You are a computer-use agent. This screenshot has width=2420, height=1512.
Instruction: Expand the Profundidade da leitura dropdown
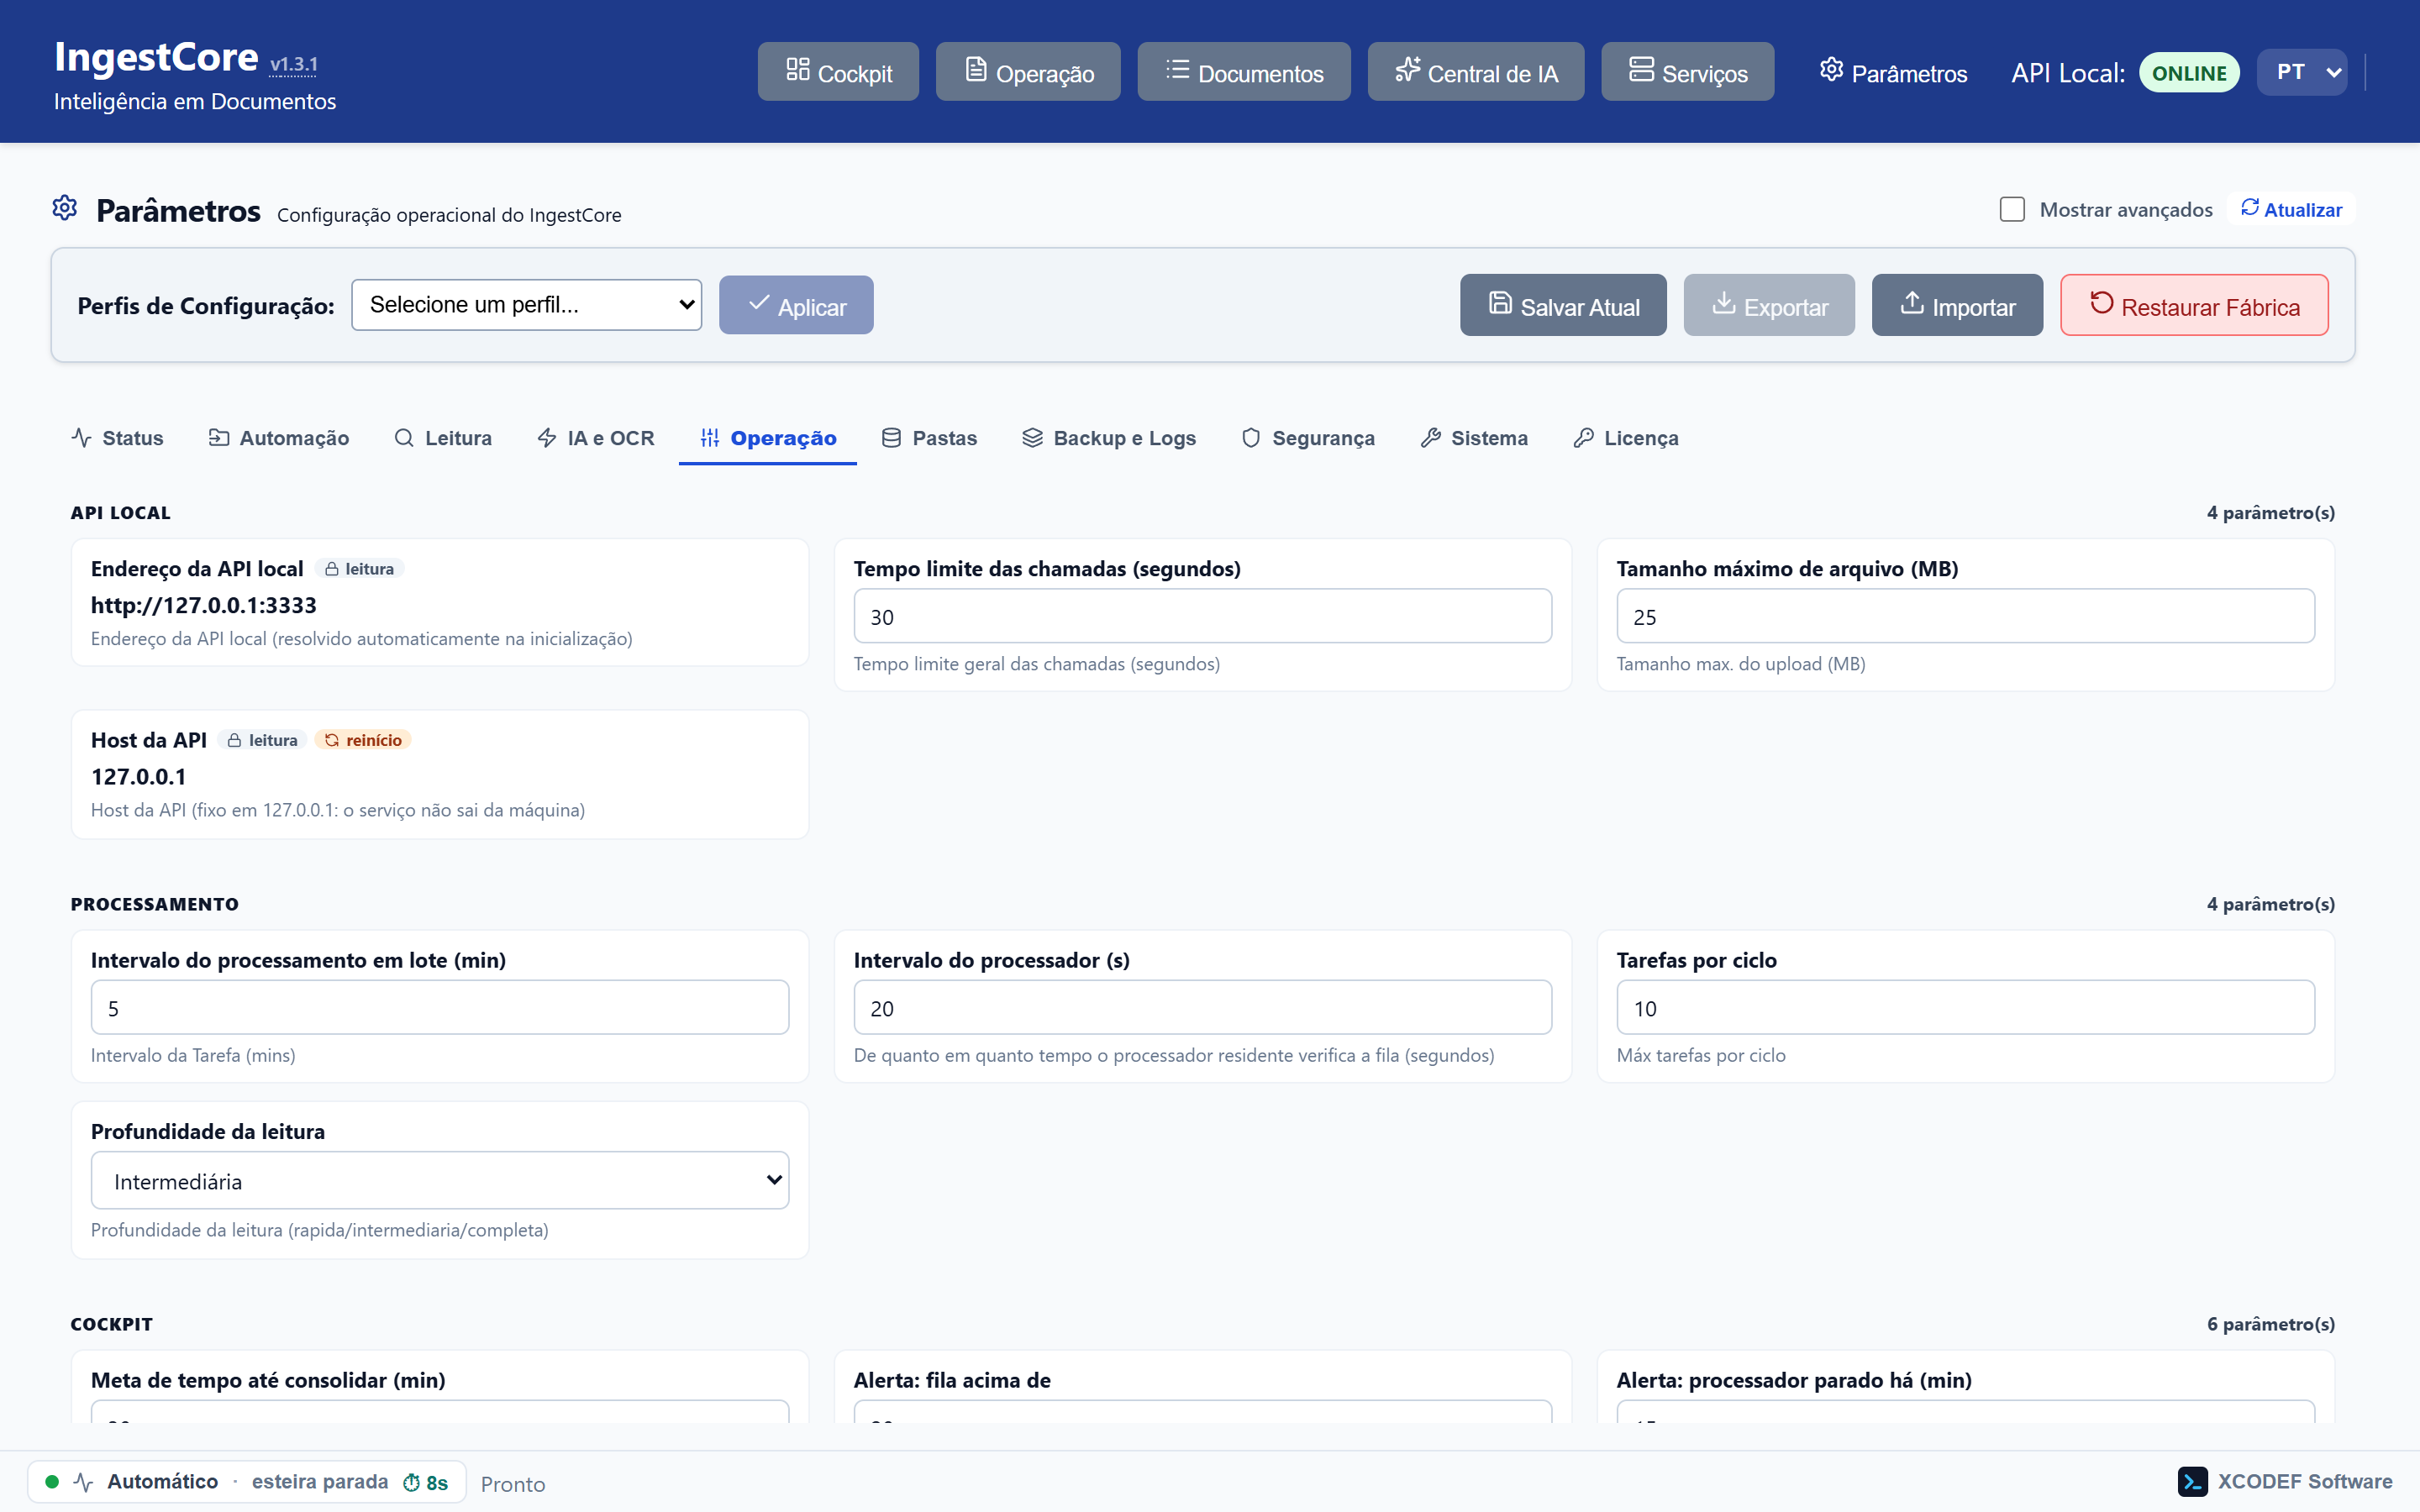[440, 1180]
